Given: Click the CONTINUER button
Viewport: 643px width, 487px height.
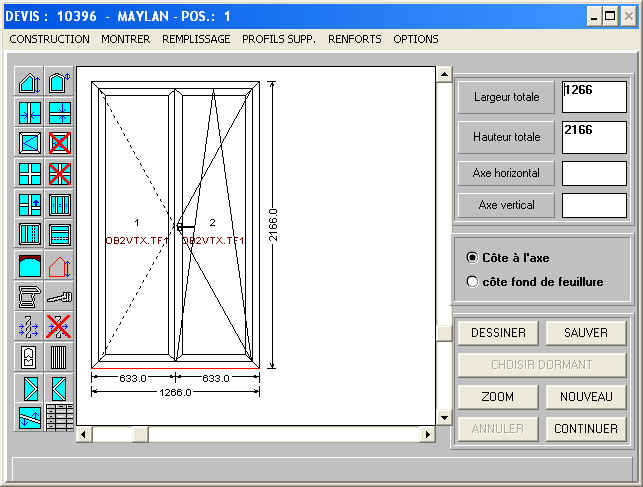Looking at the screenshot, I should (x=586, y=429).
